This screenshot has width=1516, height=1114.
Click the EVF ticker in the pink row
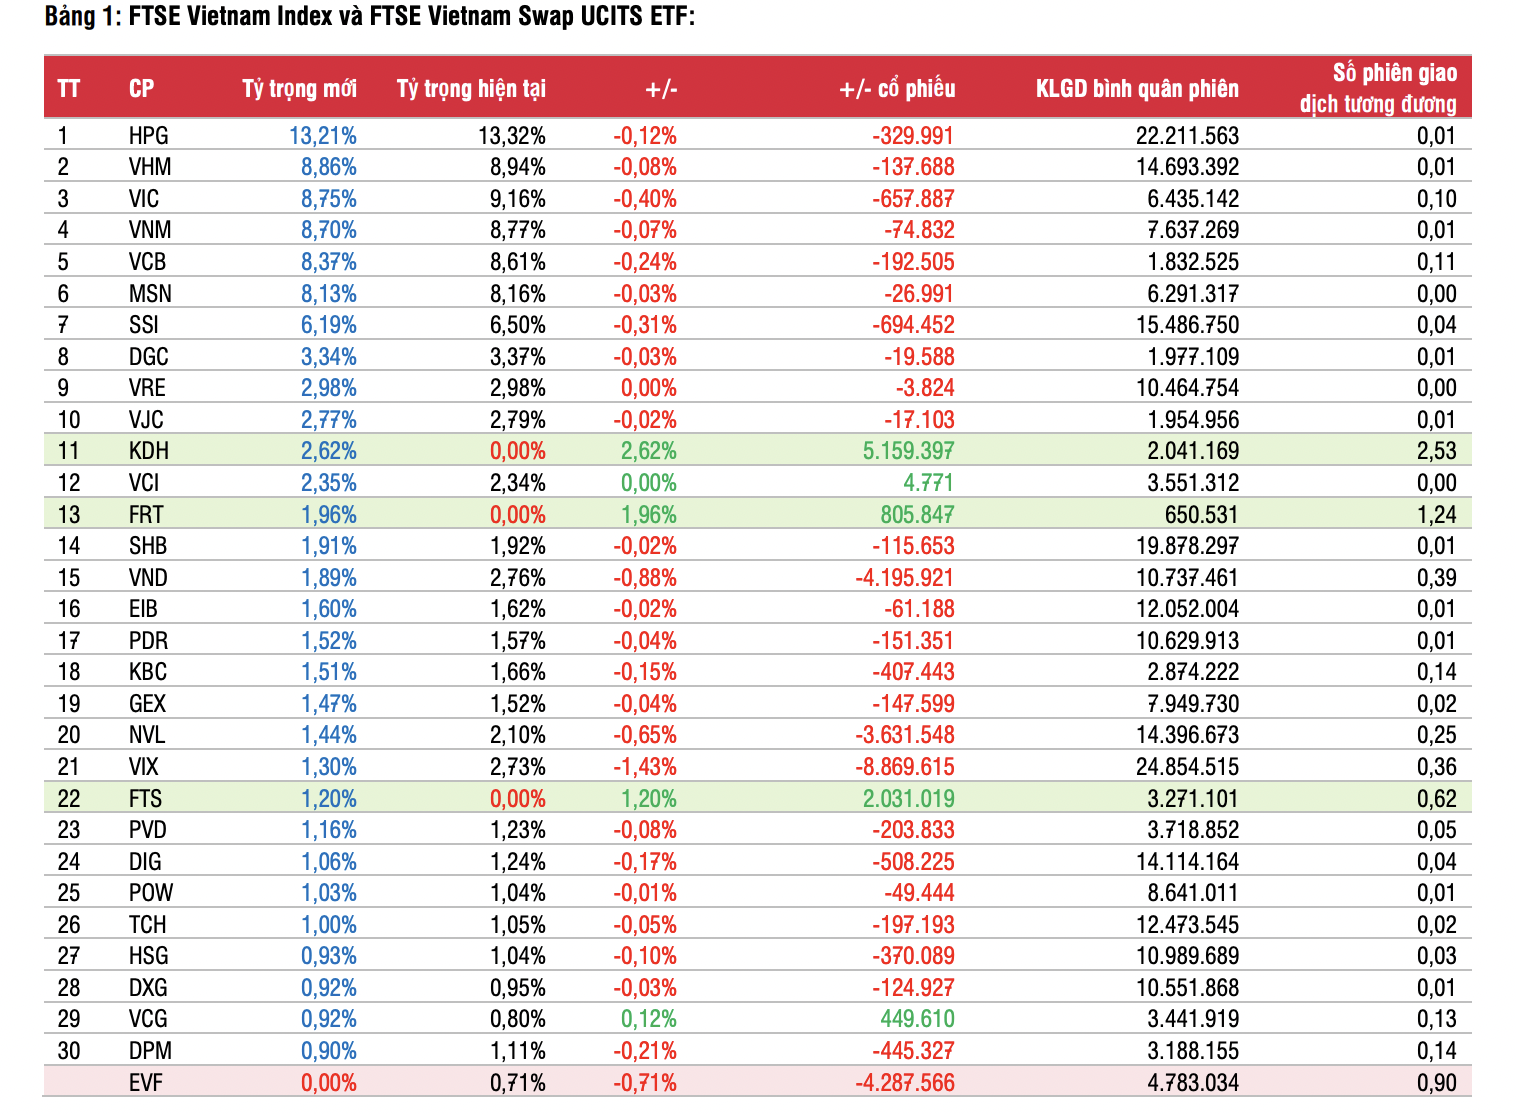[x=146, y=1083]
